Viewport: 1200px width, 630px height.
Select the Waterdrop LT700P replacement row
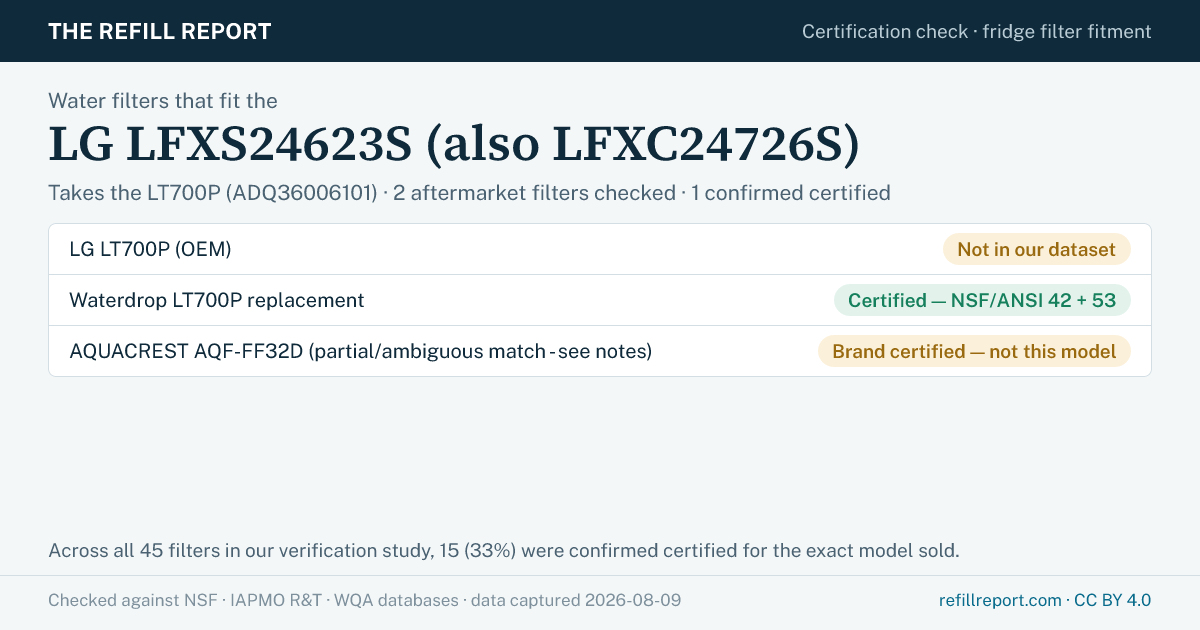click(x=600, y=300)
